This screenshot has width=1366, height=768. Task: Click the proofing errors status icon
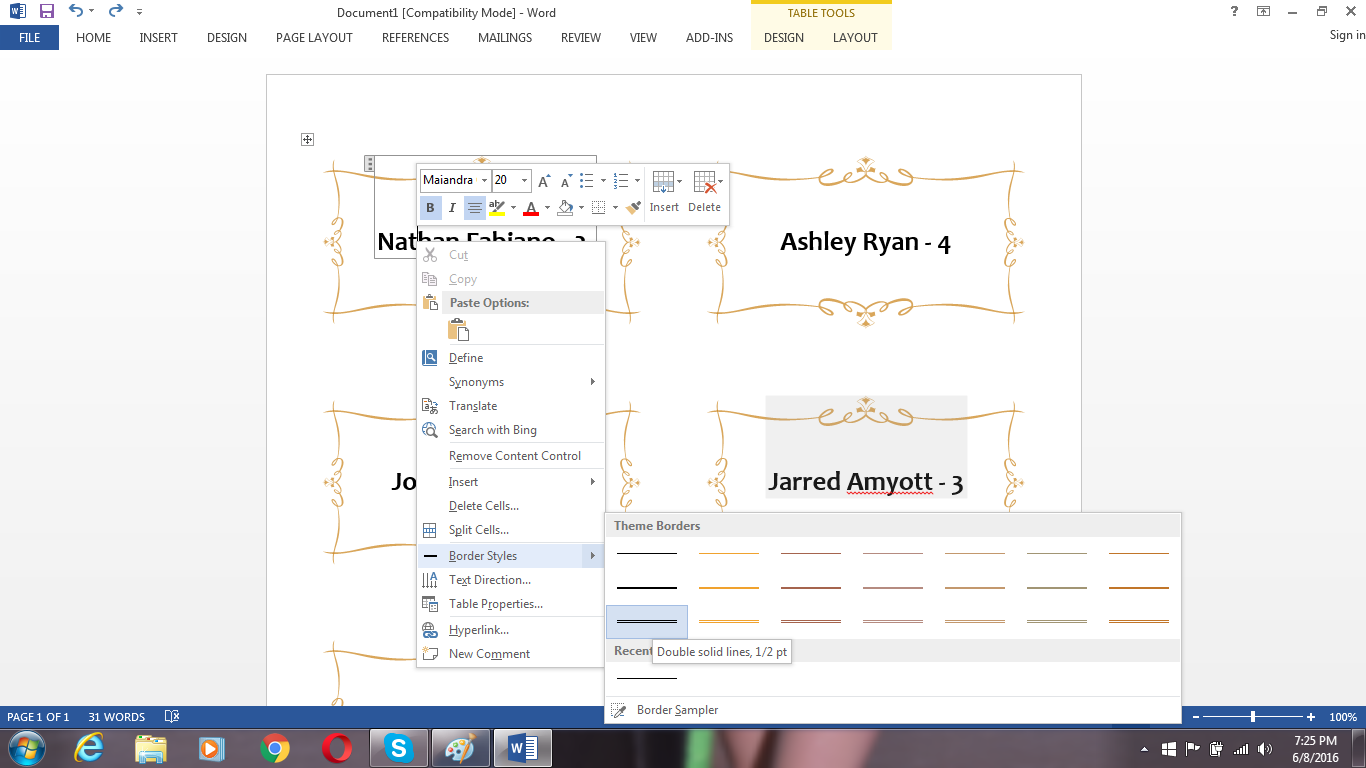point(172,717)
